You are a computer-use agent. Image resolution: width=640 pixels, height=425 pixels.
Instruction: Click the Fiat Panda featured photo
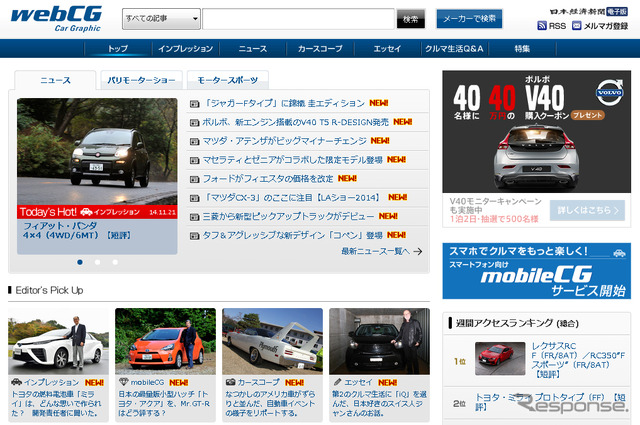(97, 151)
